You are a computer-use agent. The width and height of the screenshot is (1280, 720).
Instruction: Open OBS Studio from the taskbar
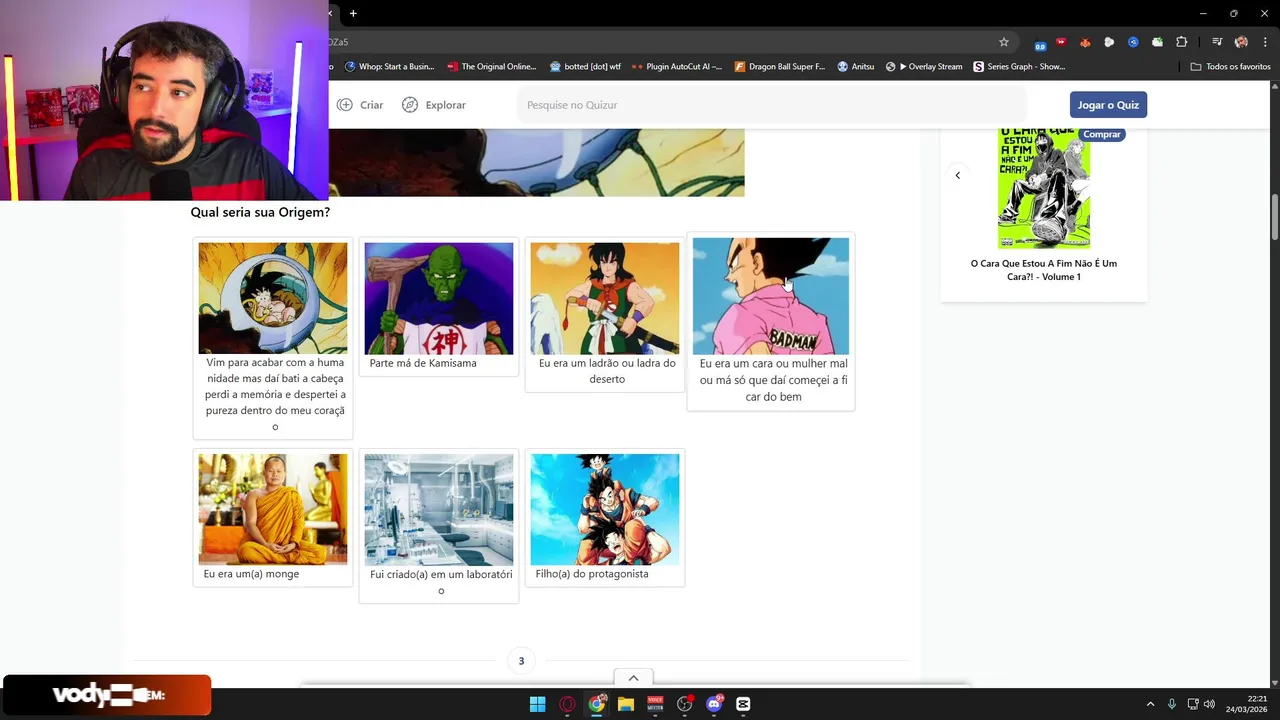(685, 704)
